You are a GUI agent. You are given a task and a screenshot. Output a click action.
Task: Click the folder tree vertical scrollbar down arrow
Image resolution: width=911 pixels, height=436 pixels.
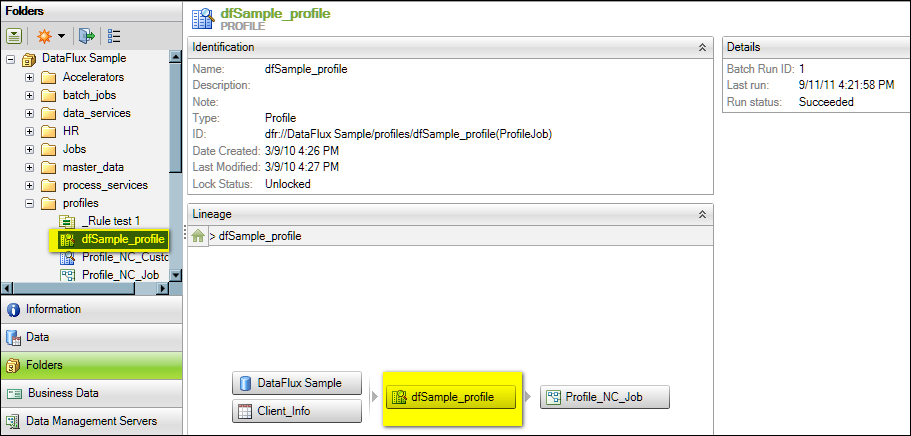coord(176,275)
